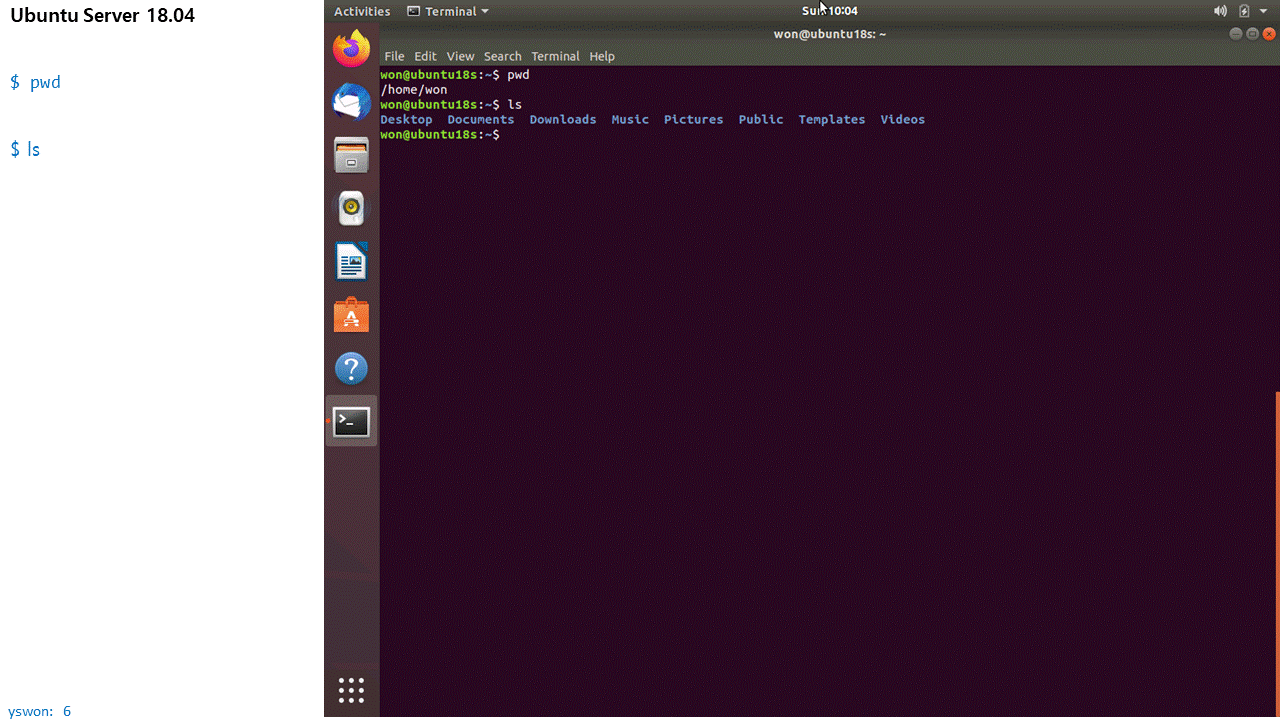Click the 'yswon: 6' footer label
1280x720 pixels.
pos(39,711)
